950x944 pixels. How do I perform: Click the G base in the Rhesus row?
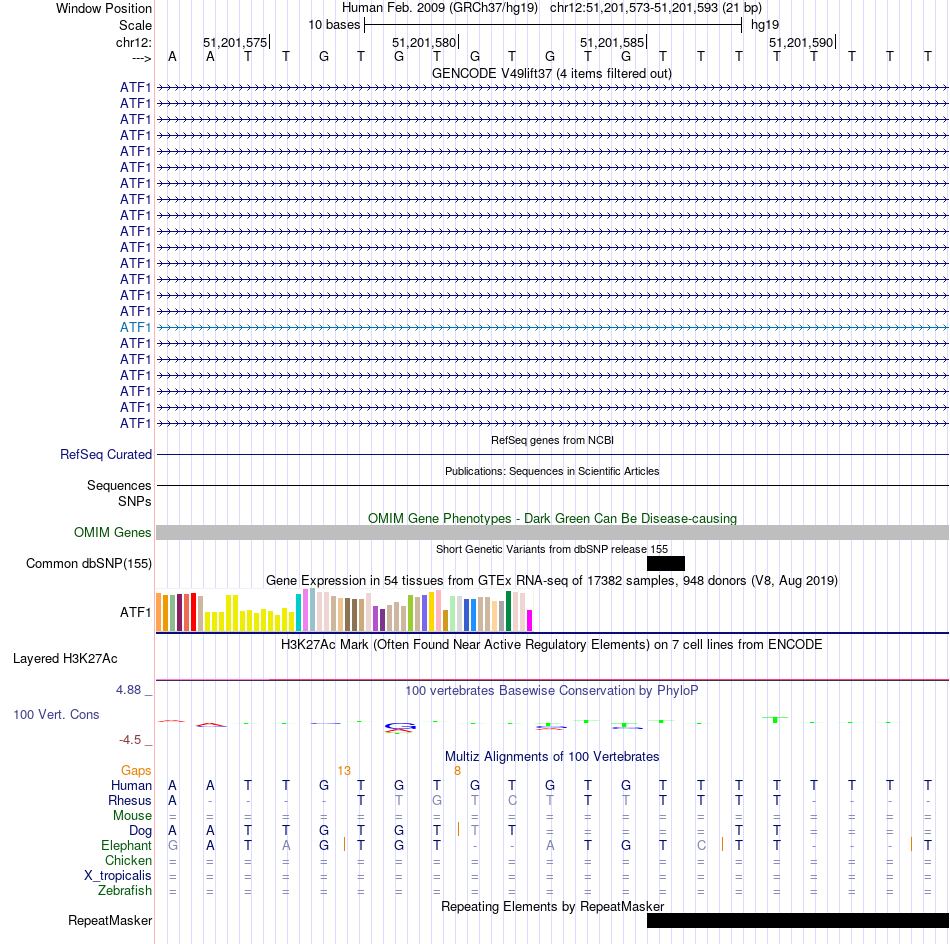click(x=437, y=800)
